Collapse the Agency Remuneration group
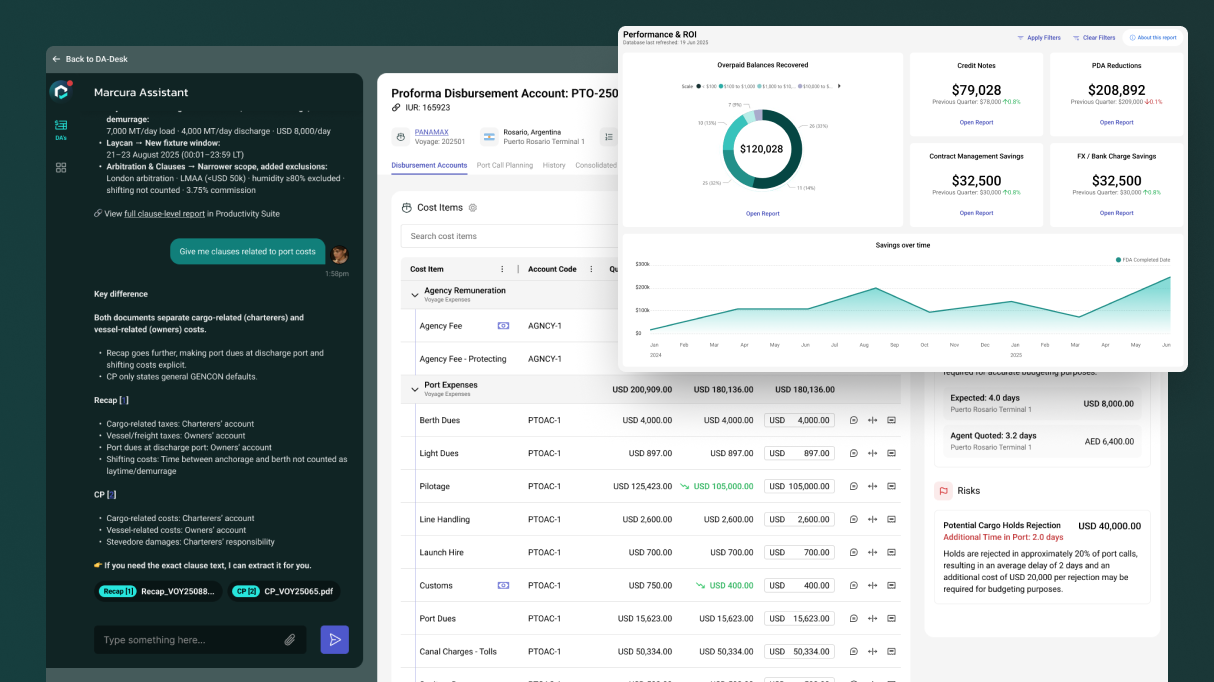Screen dimensions: 1214x682 click(x=415, y=295)
